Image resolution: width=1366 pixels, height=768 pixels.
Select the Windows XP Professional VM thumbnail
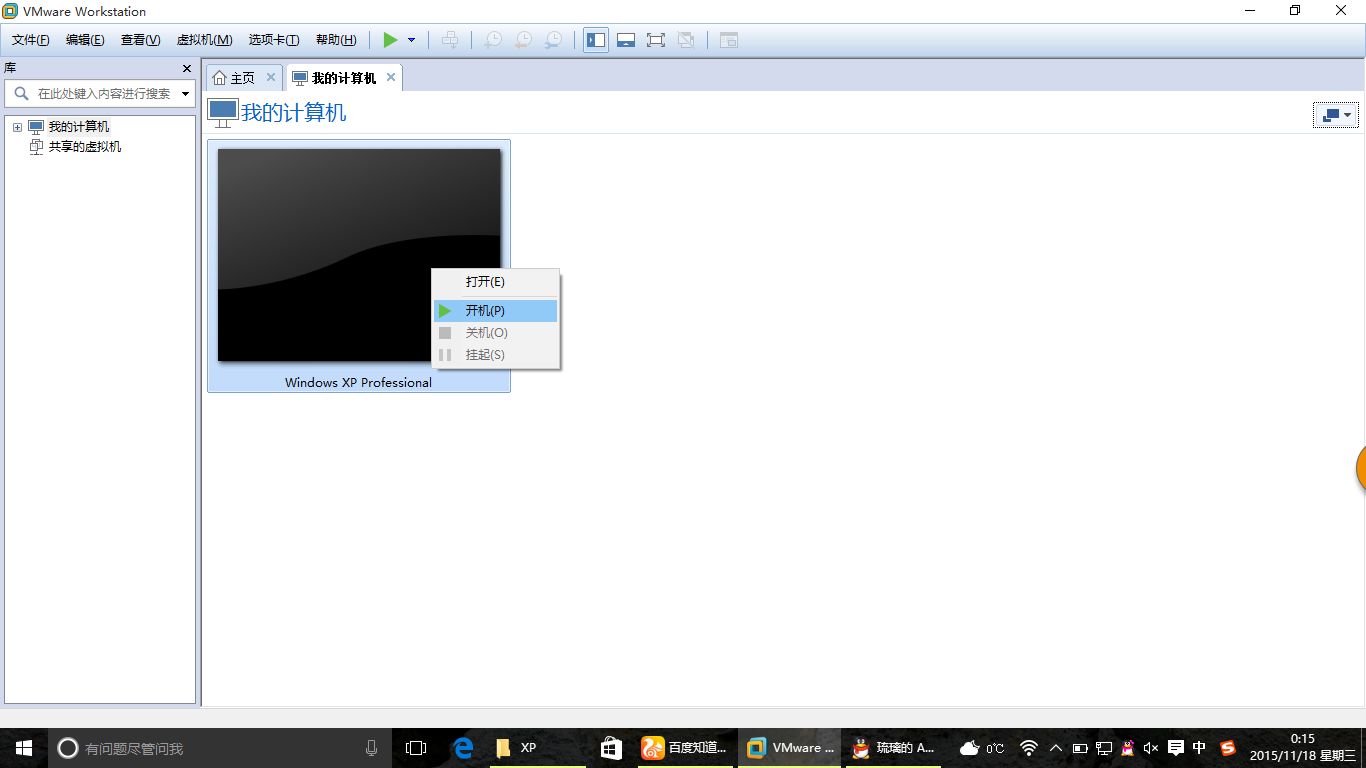tap(359, 254)
